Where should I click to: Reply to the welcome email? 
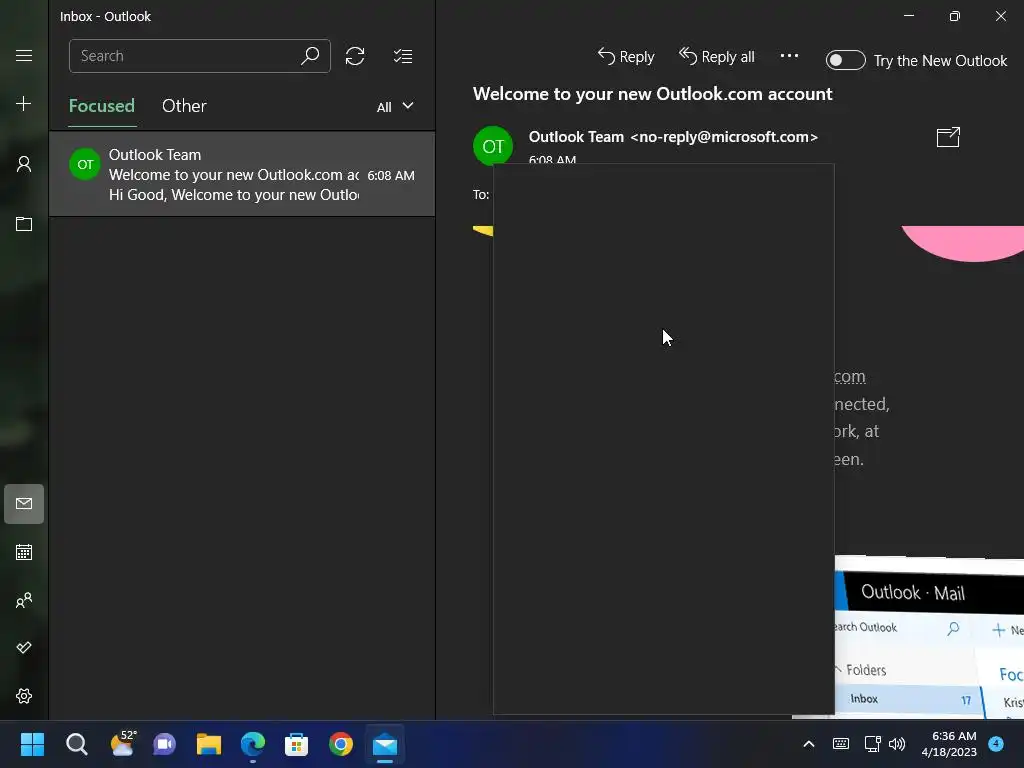[x=626, y=57]
